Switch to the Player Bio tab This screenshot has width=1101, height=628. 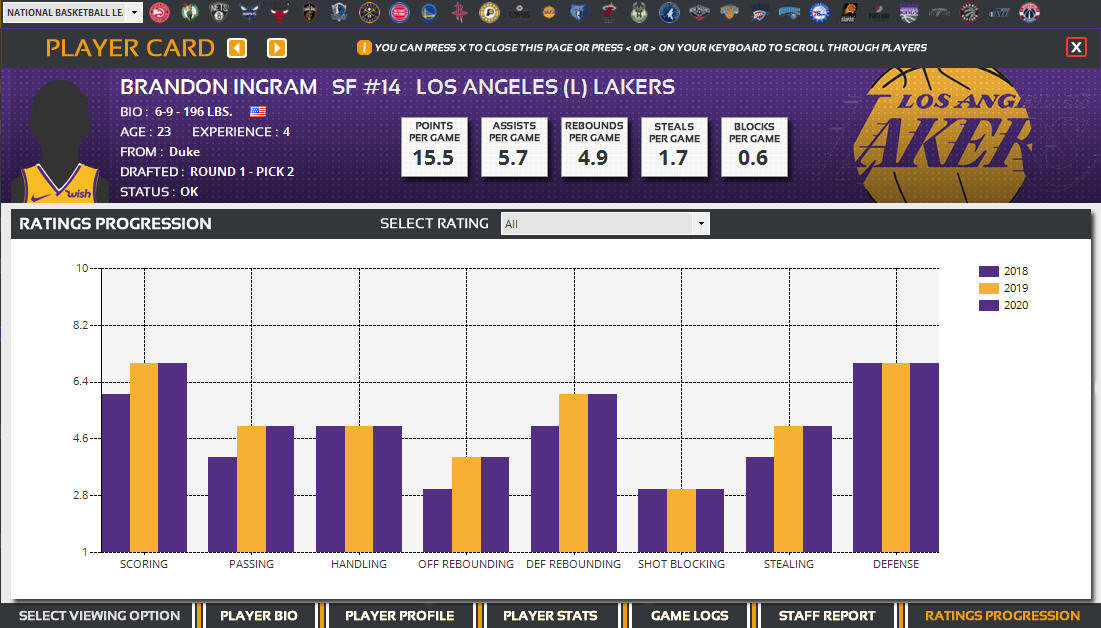pos(258,615)
